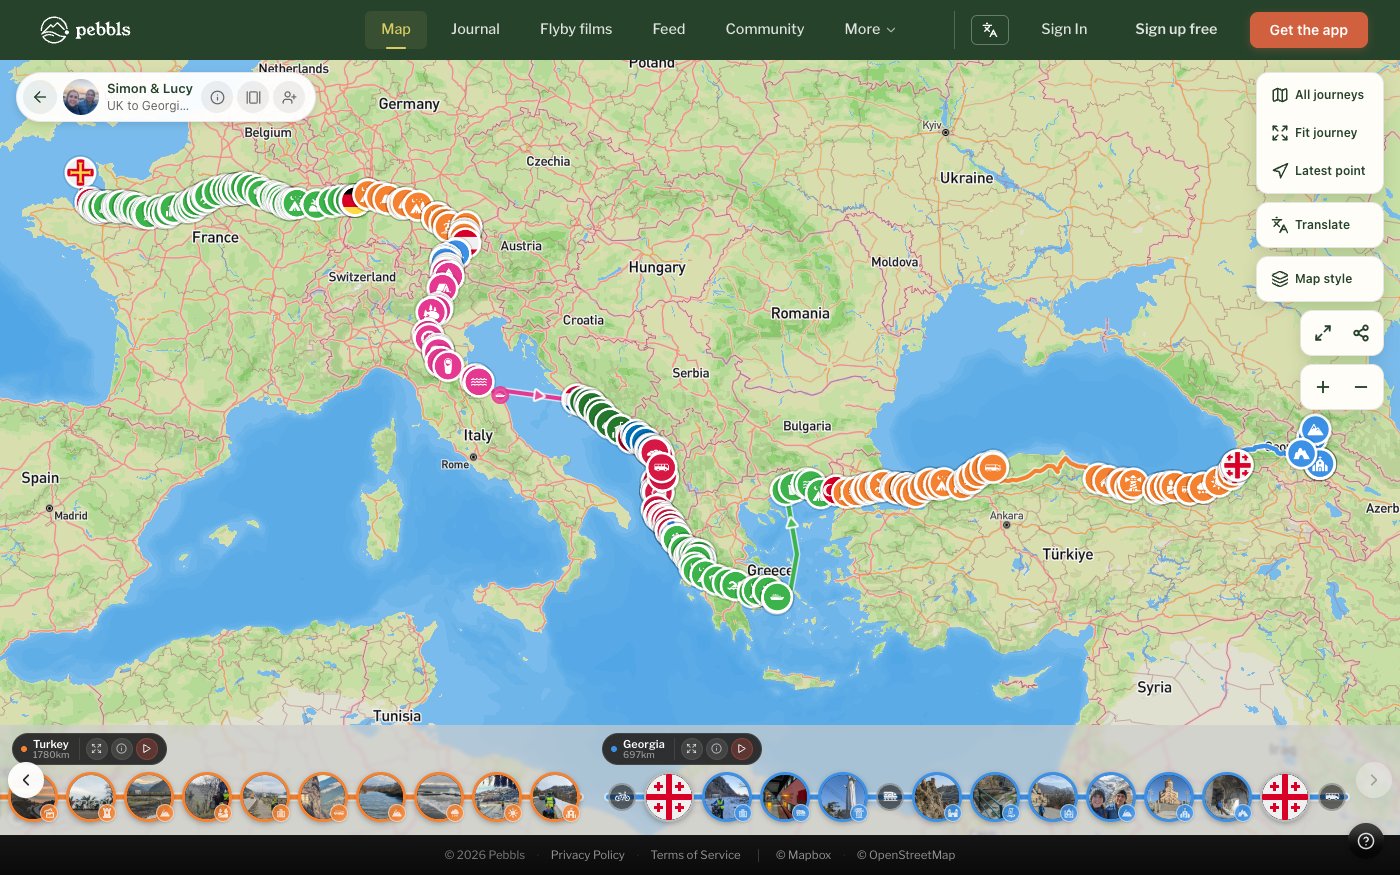Fit Turkey stage to map view
Image resolution: width=1400 pixels, height=875 pixels.
[97, 748]
